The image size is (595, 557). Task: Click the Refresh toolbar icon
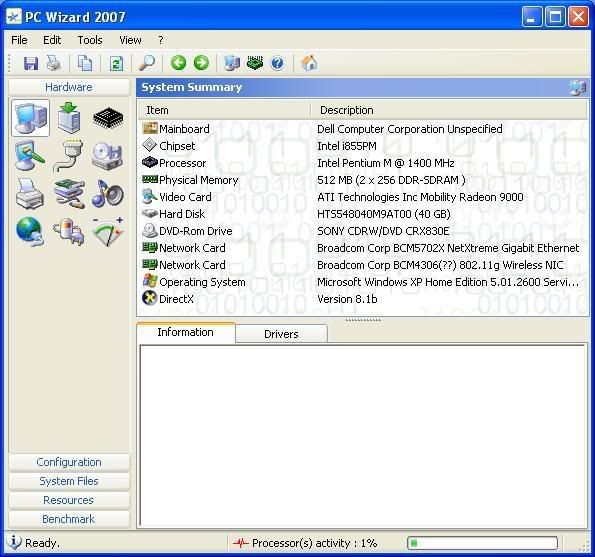(116, 63)
